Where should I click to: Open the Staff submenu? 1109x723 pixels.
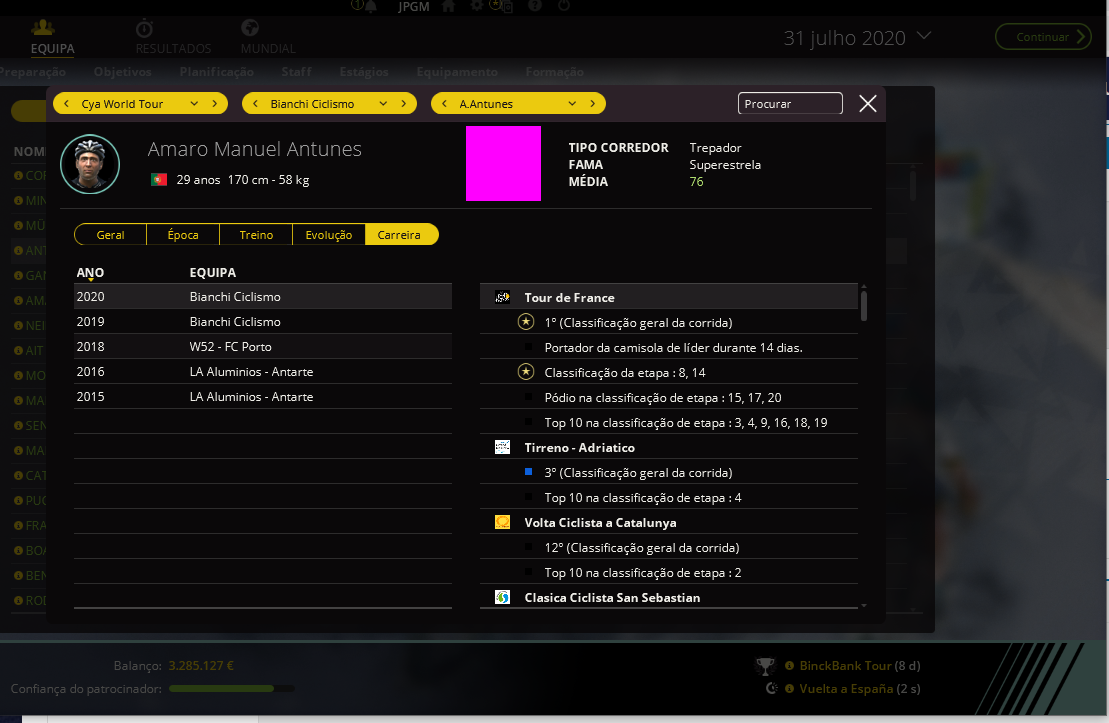(x=296, y=71)
